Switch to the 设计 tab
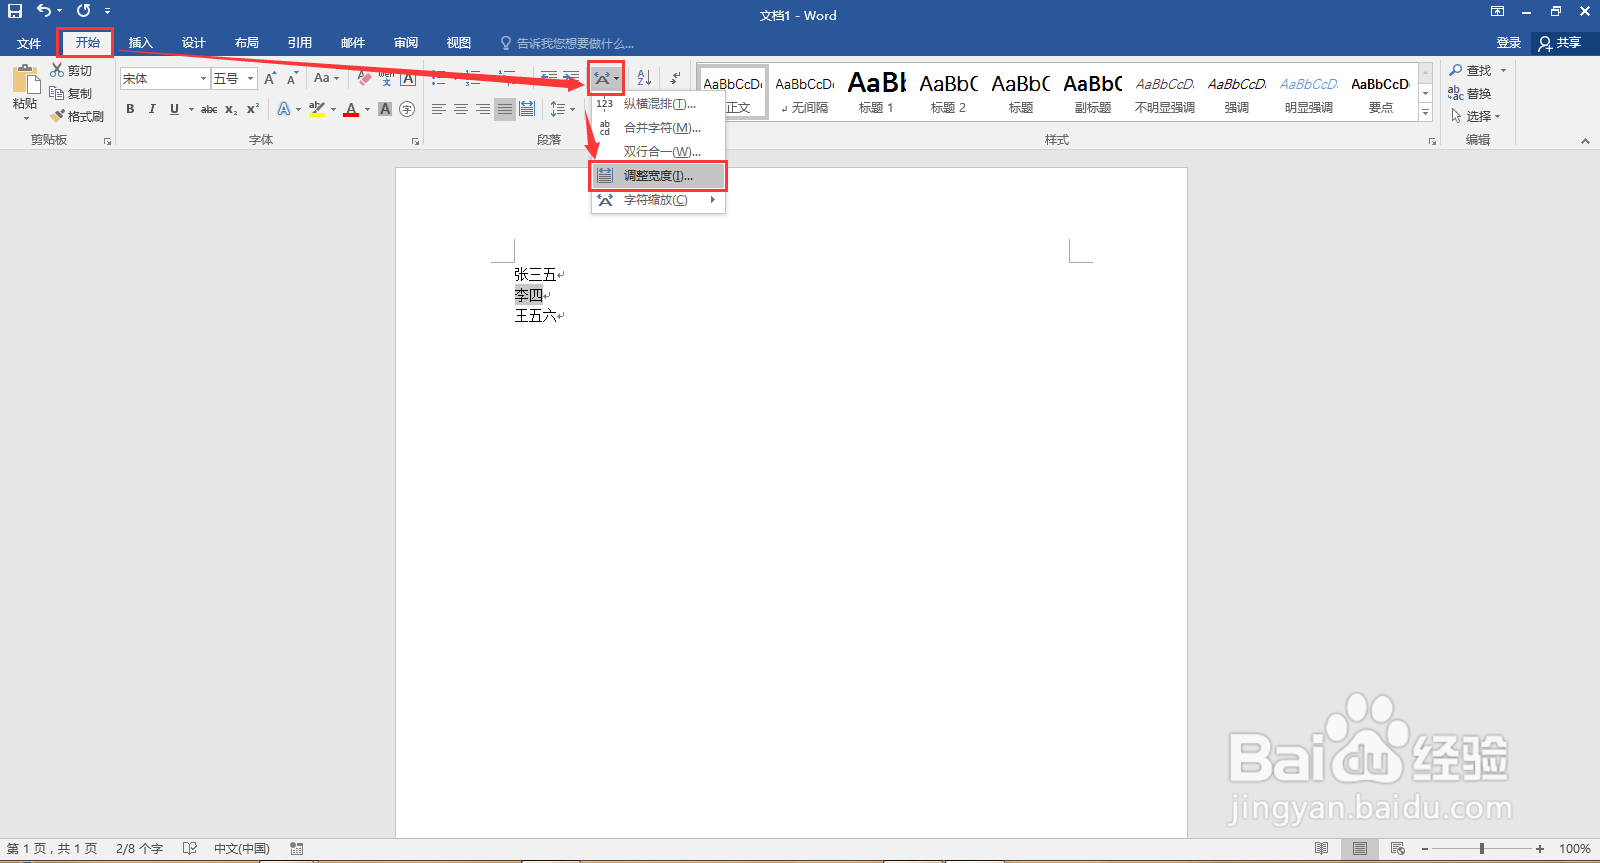Viewport: 1600px width, 863px height. [194, 43]
